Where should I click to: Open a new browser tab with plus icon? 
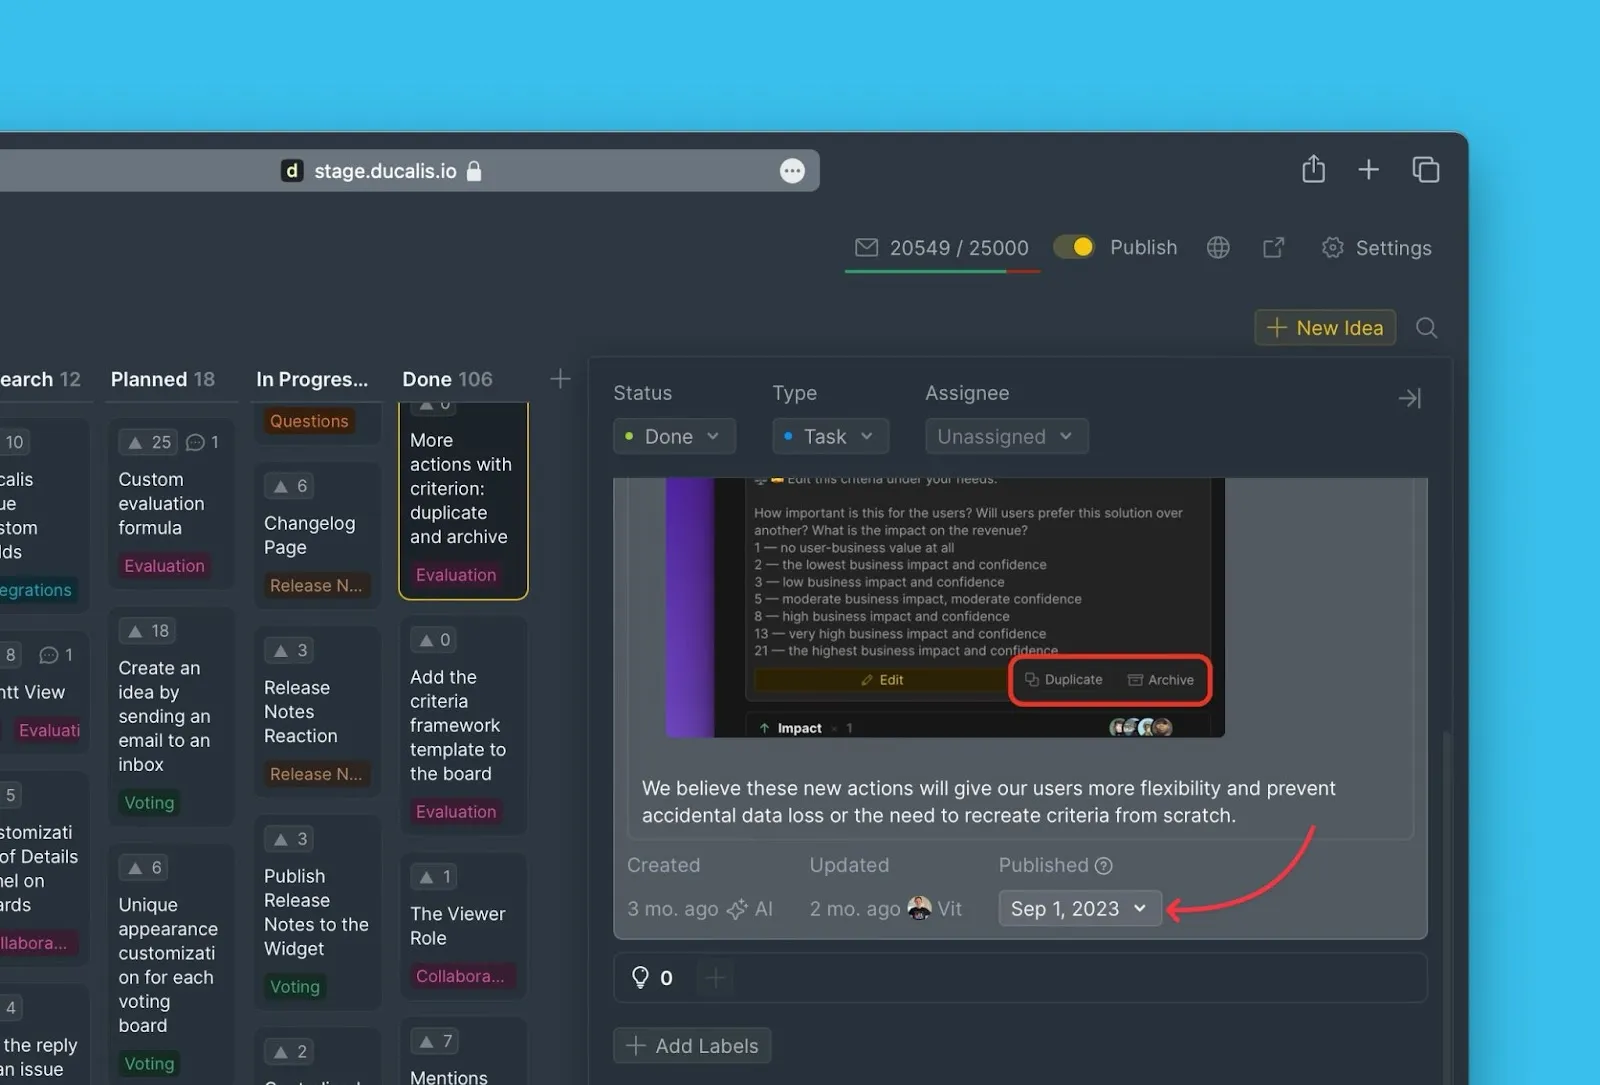1368,170
